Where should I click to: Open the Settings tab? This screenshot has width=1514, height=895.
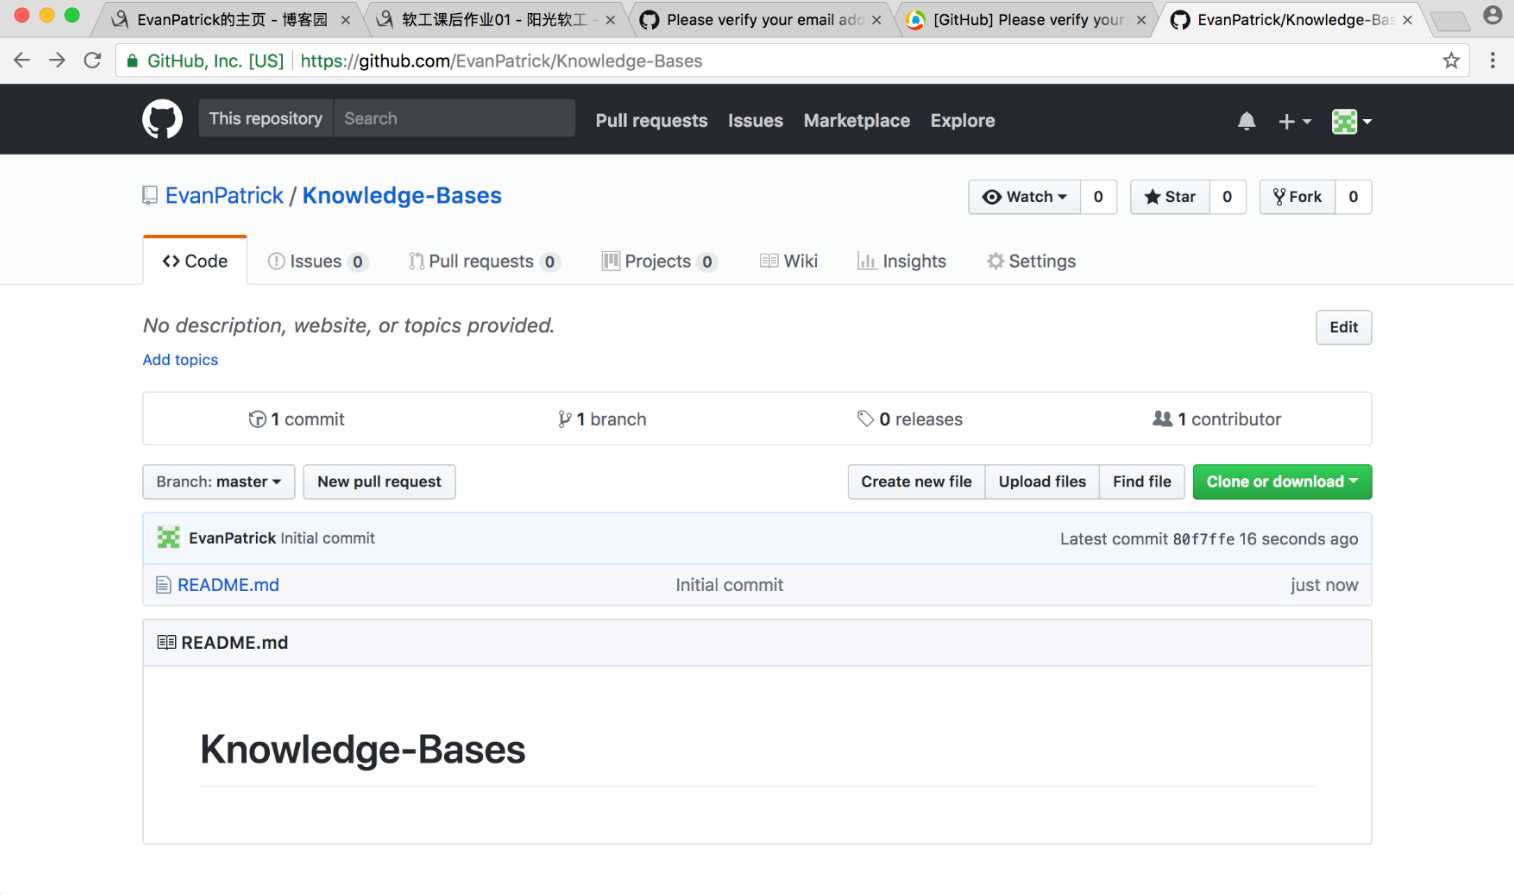(1031, 261)
